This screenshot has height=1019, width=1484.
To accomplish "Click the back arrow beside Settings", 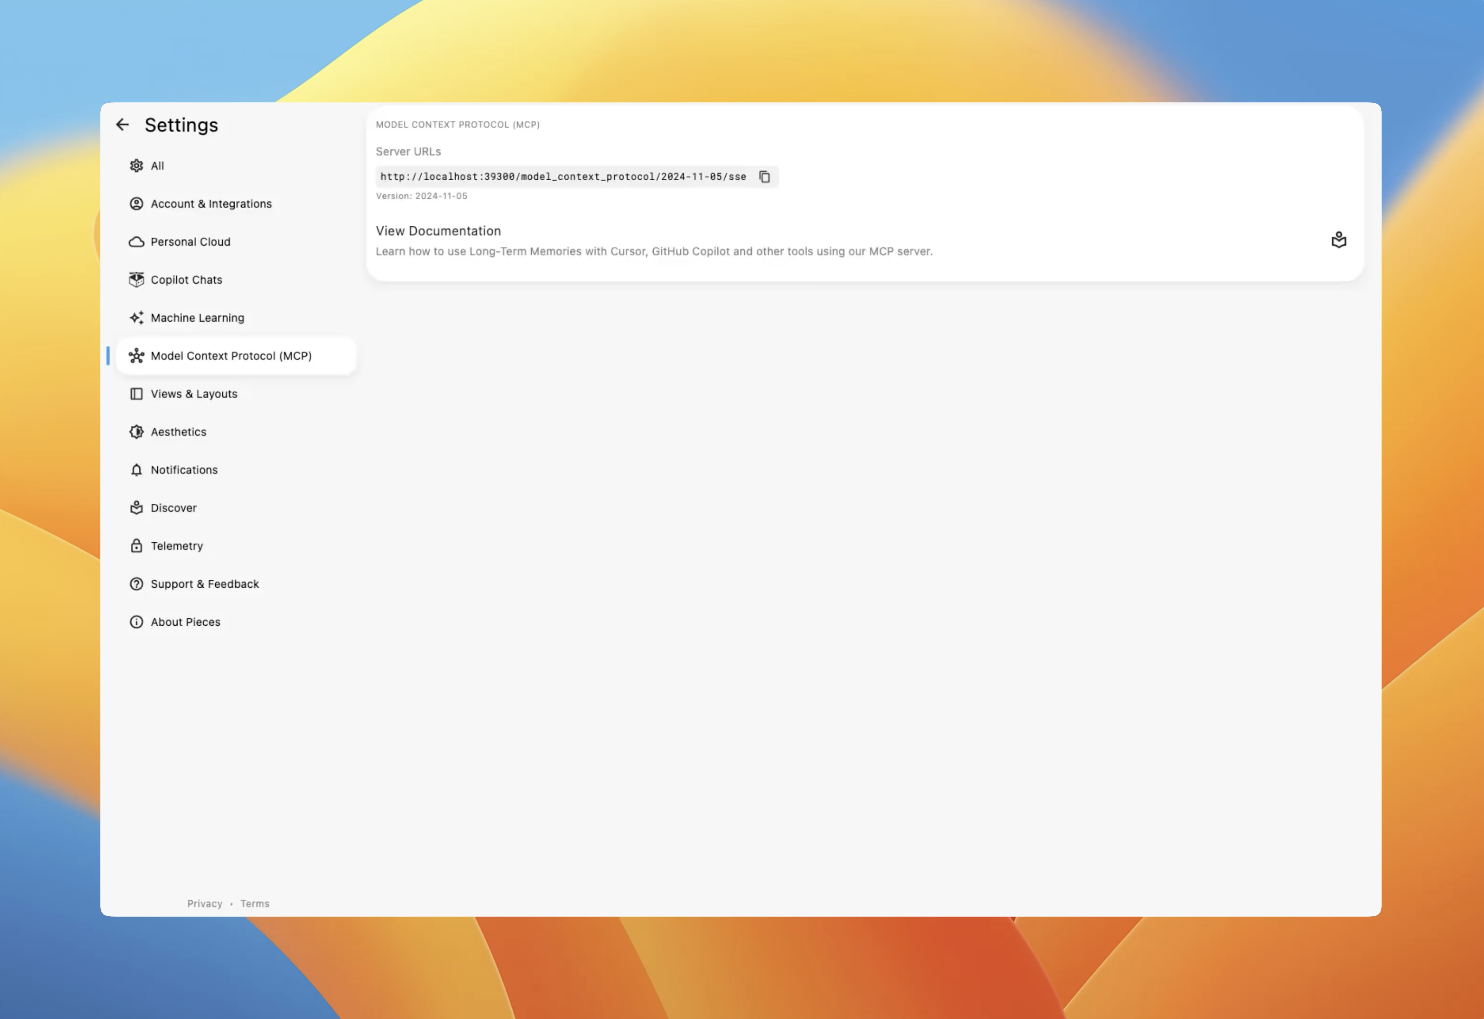I will (x=123, y=125).
